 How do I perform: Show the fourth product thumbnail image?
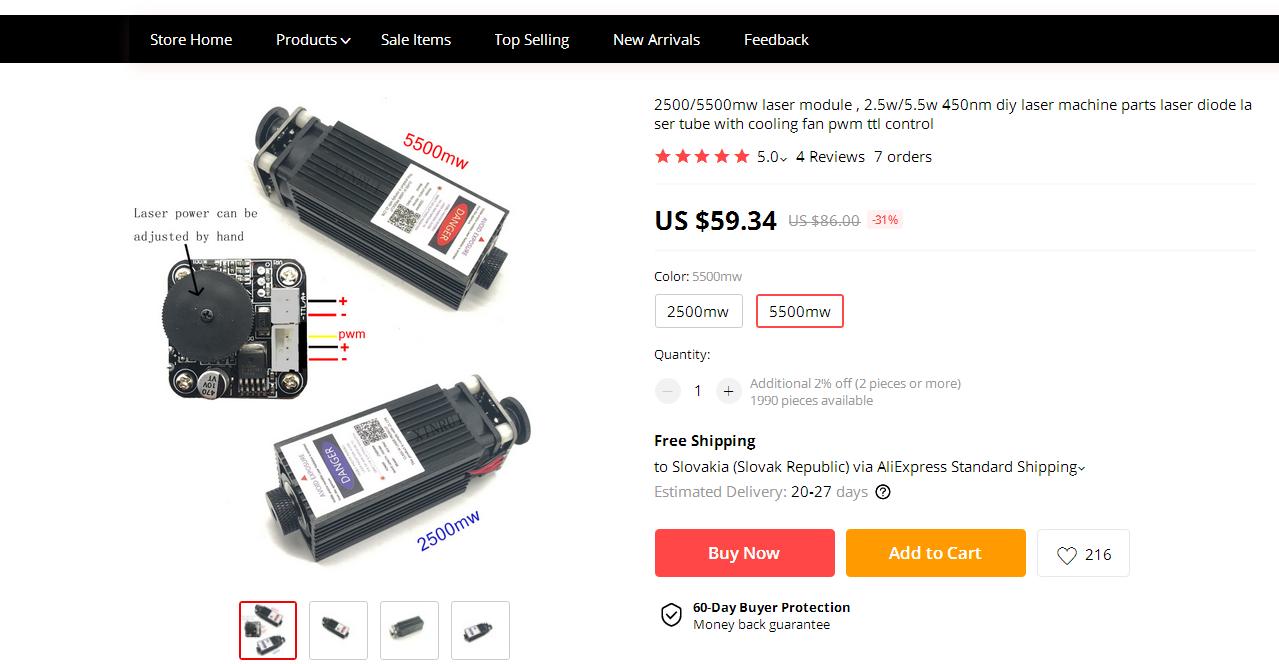click(x=480, y=630)
